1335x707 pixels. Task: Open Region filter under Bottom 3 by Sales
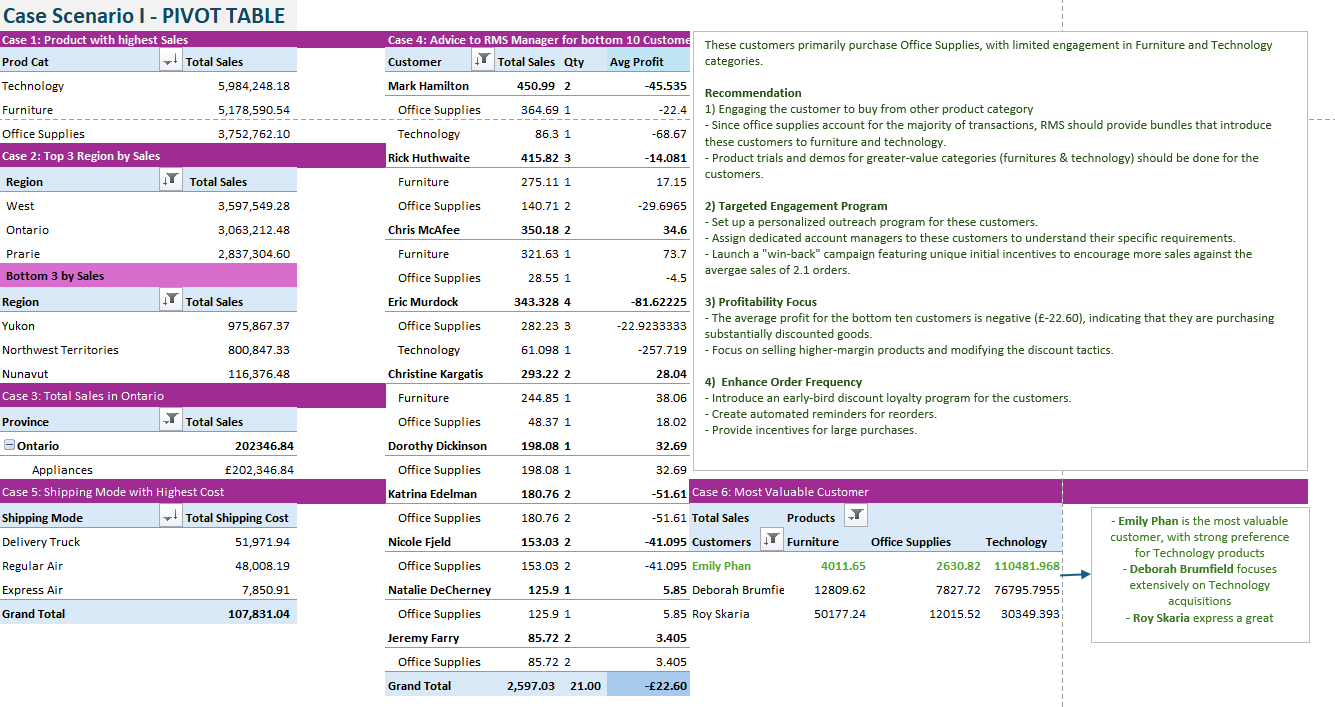click(x=171, y=301)
